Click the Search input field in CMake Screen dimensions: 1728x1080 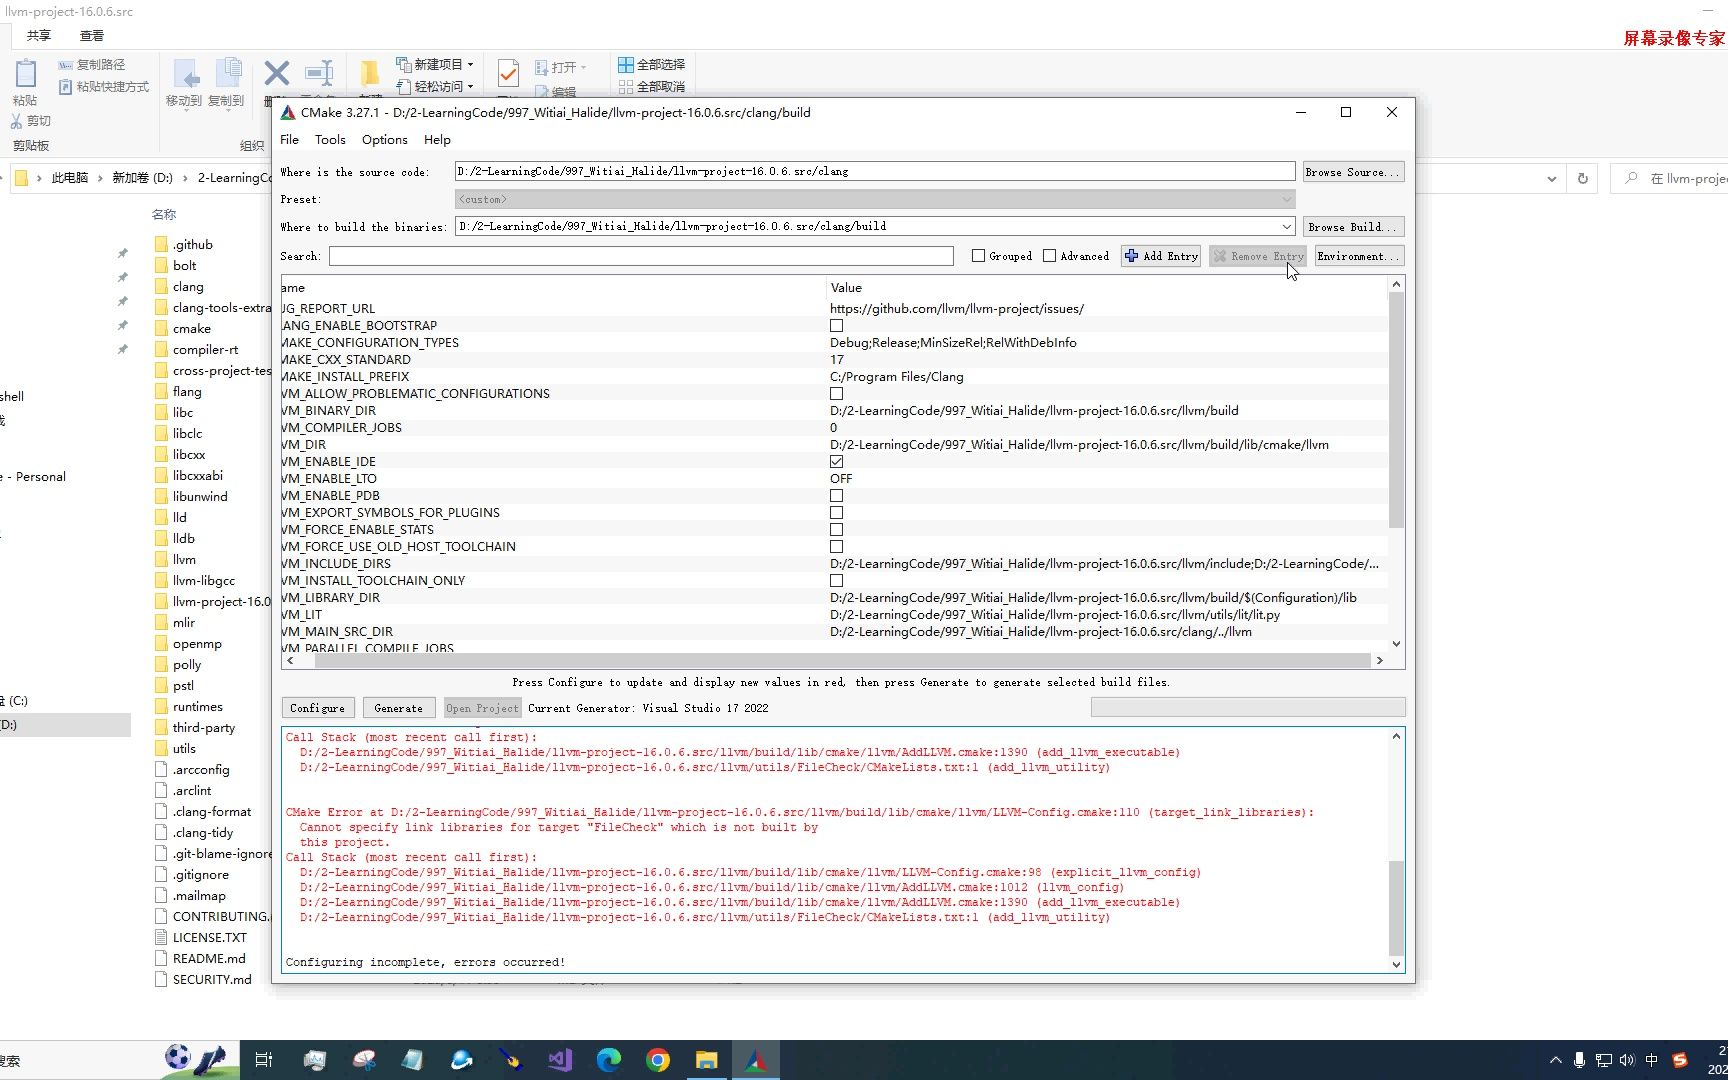pyautogui.click(x=641, y=256)
